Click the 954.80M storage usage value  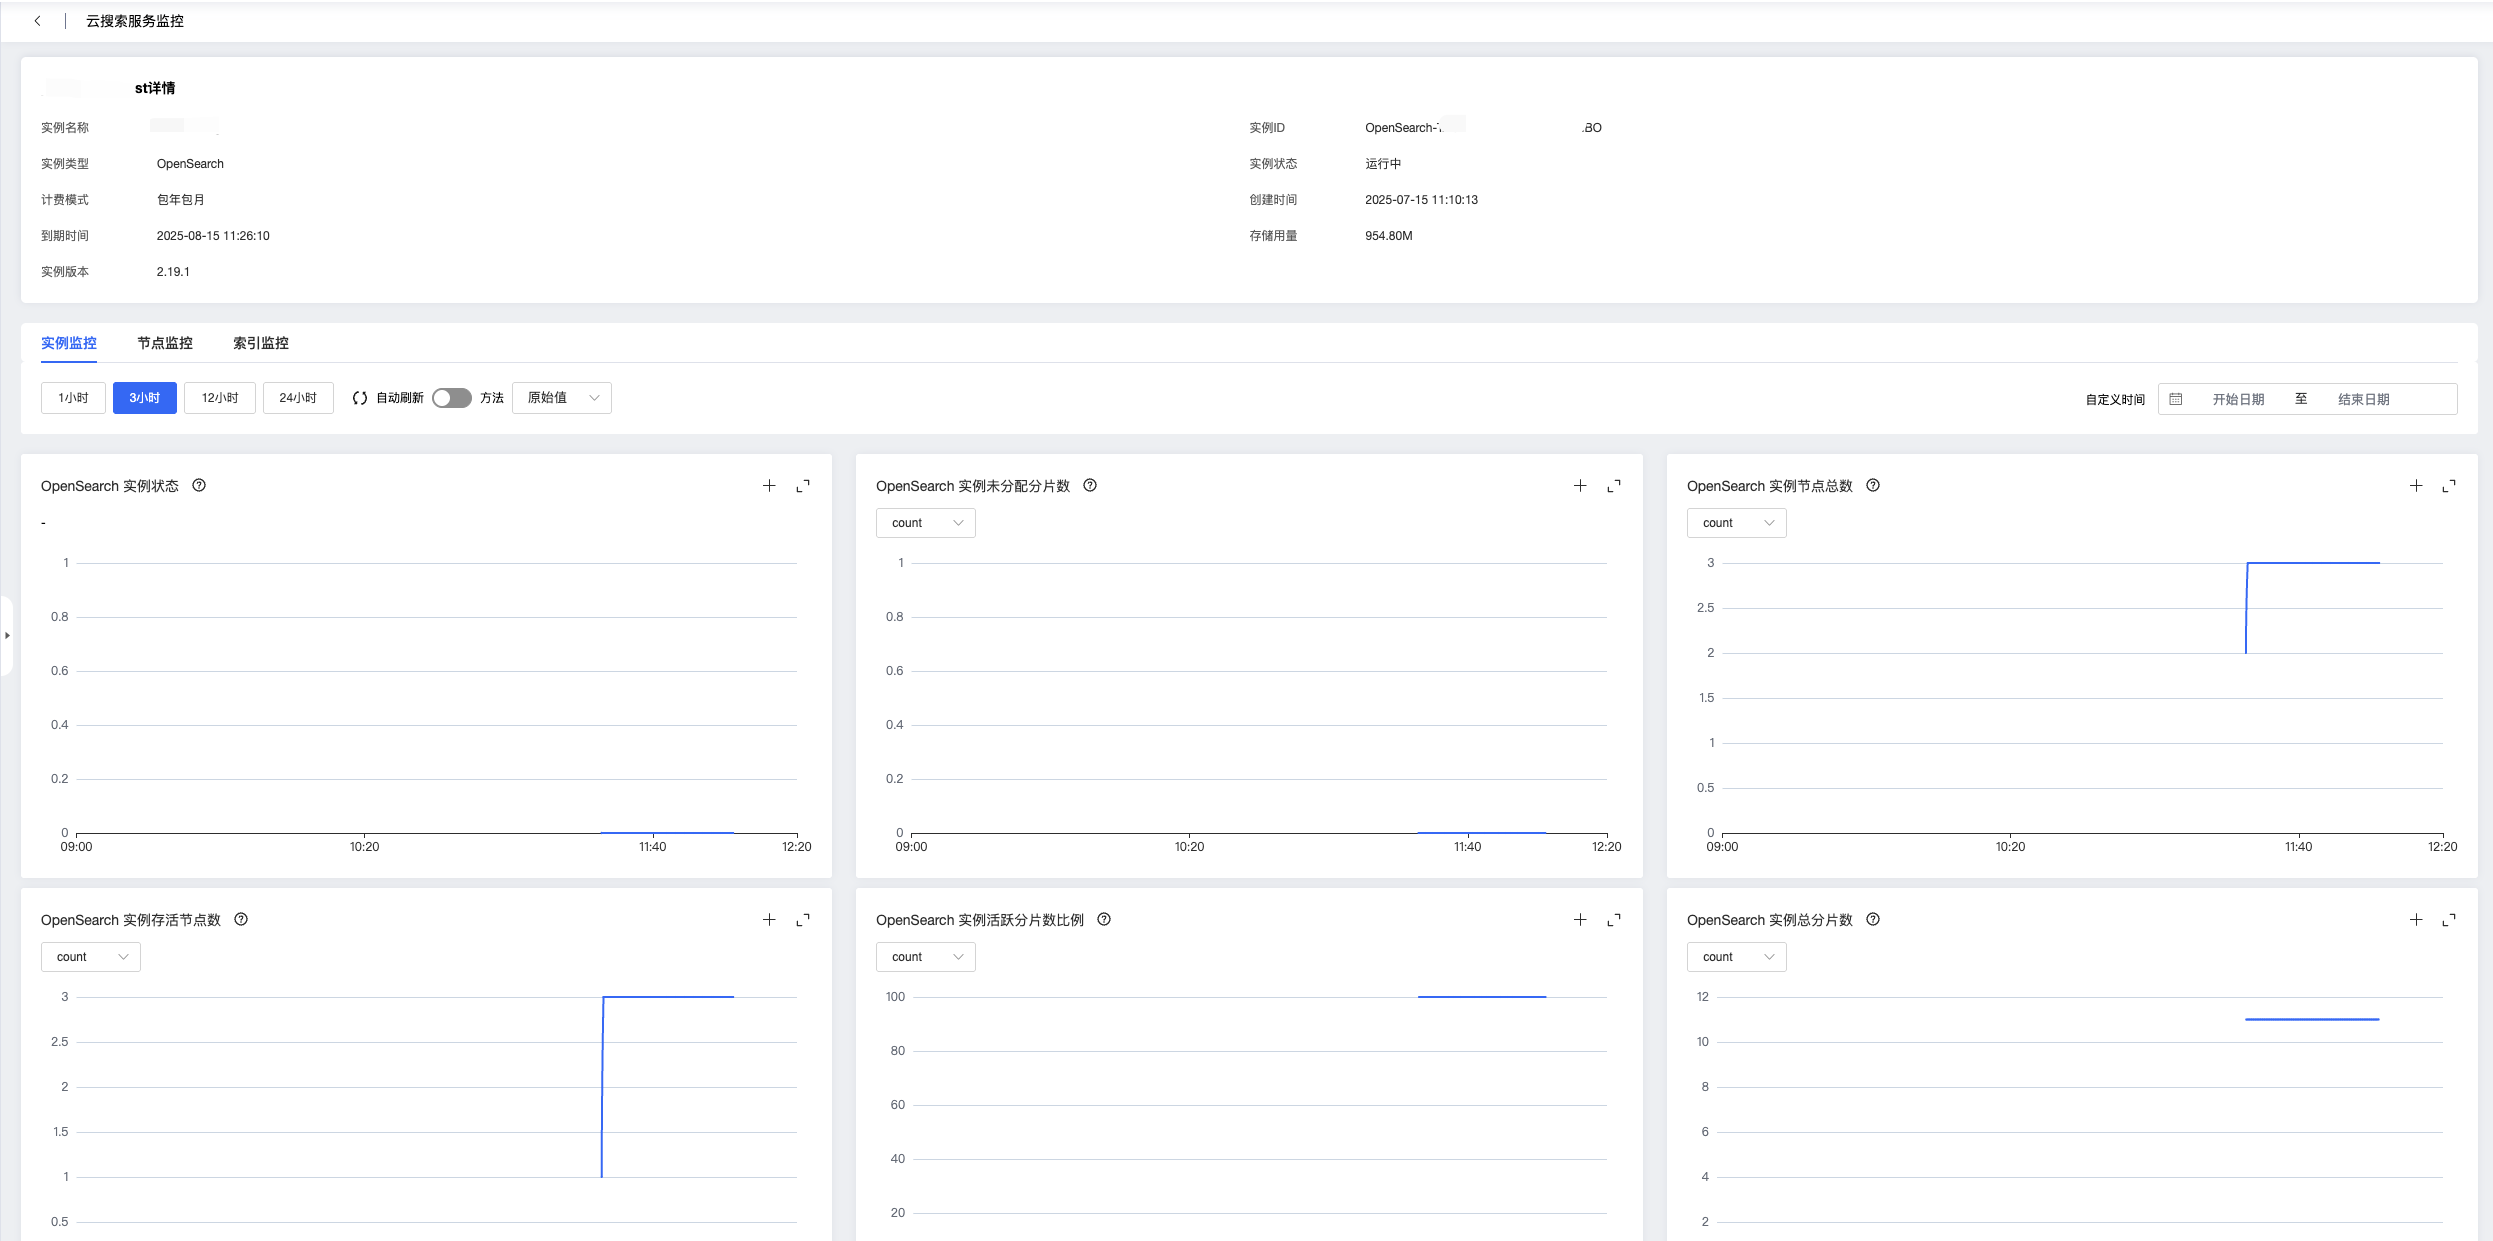pyautogui.click(x=1389, y=236)
